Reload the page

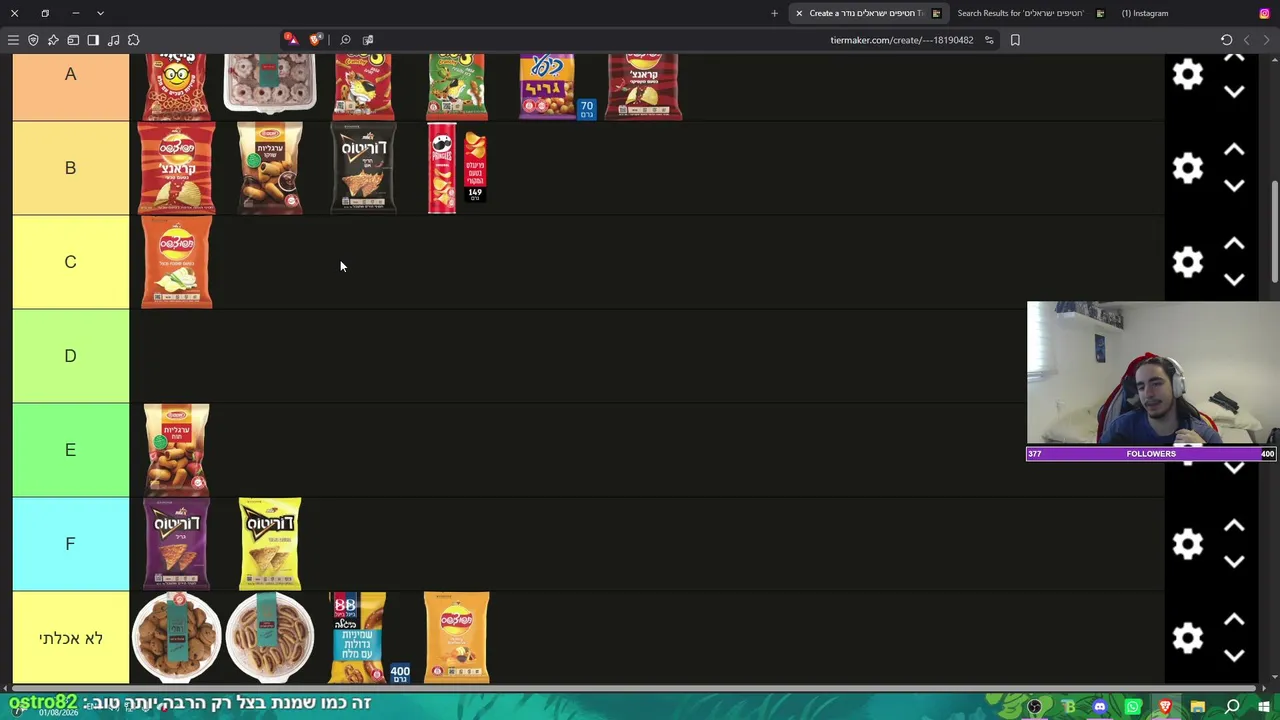click(x=1226, y=40)
